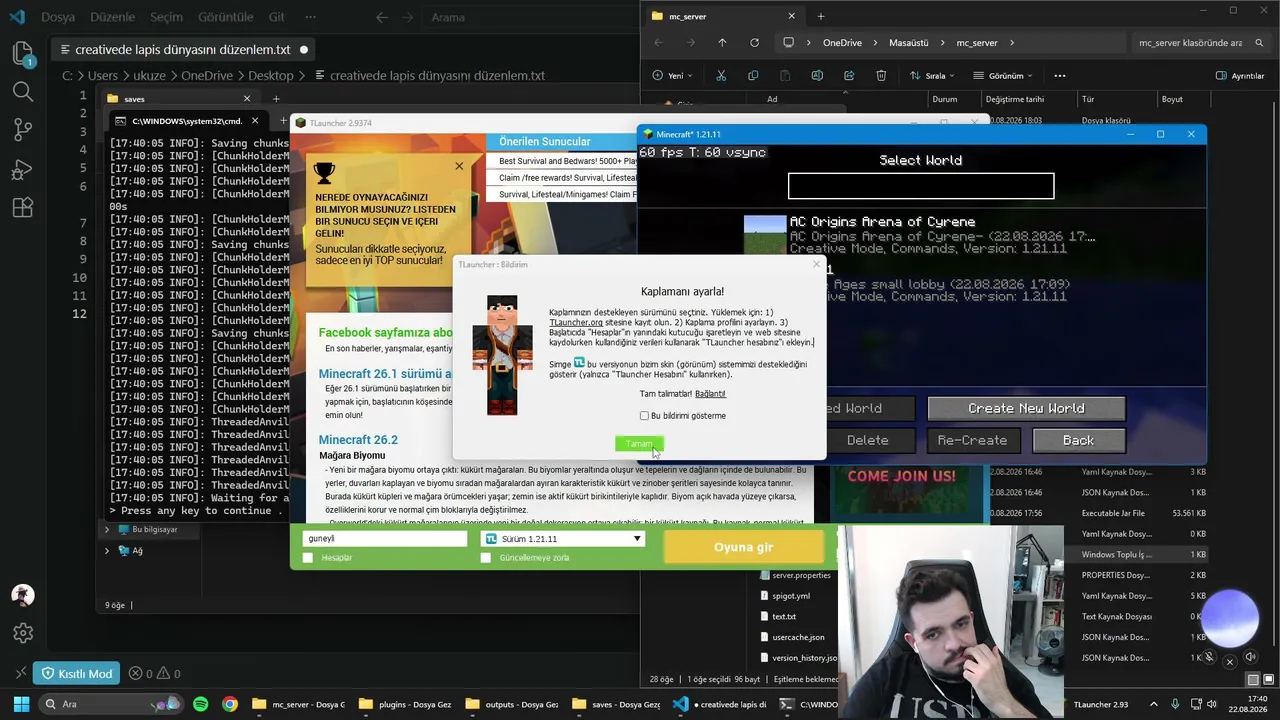Select the usercache.json file row

point(798,637)
